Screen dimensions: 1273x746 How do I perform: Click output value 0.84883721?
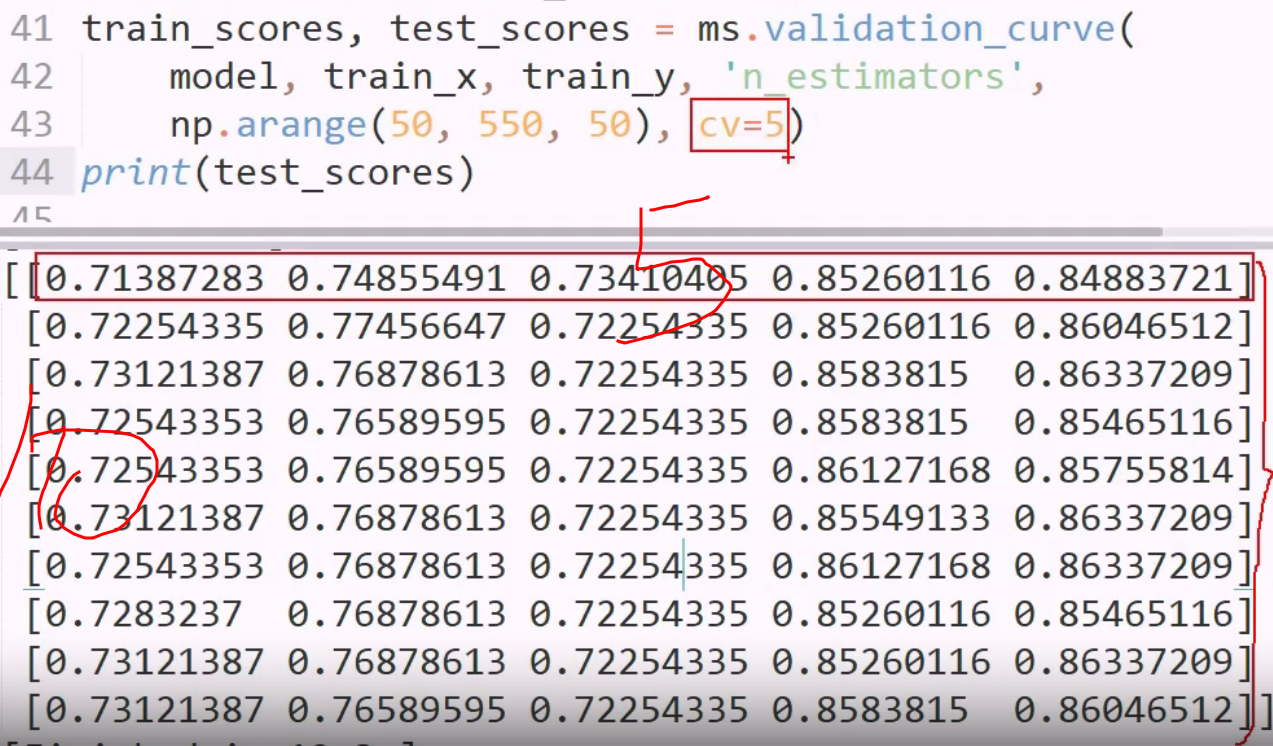click(x=1123, y=277)
